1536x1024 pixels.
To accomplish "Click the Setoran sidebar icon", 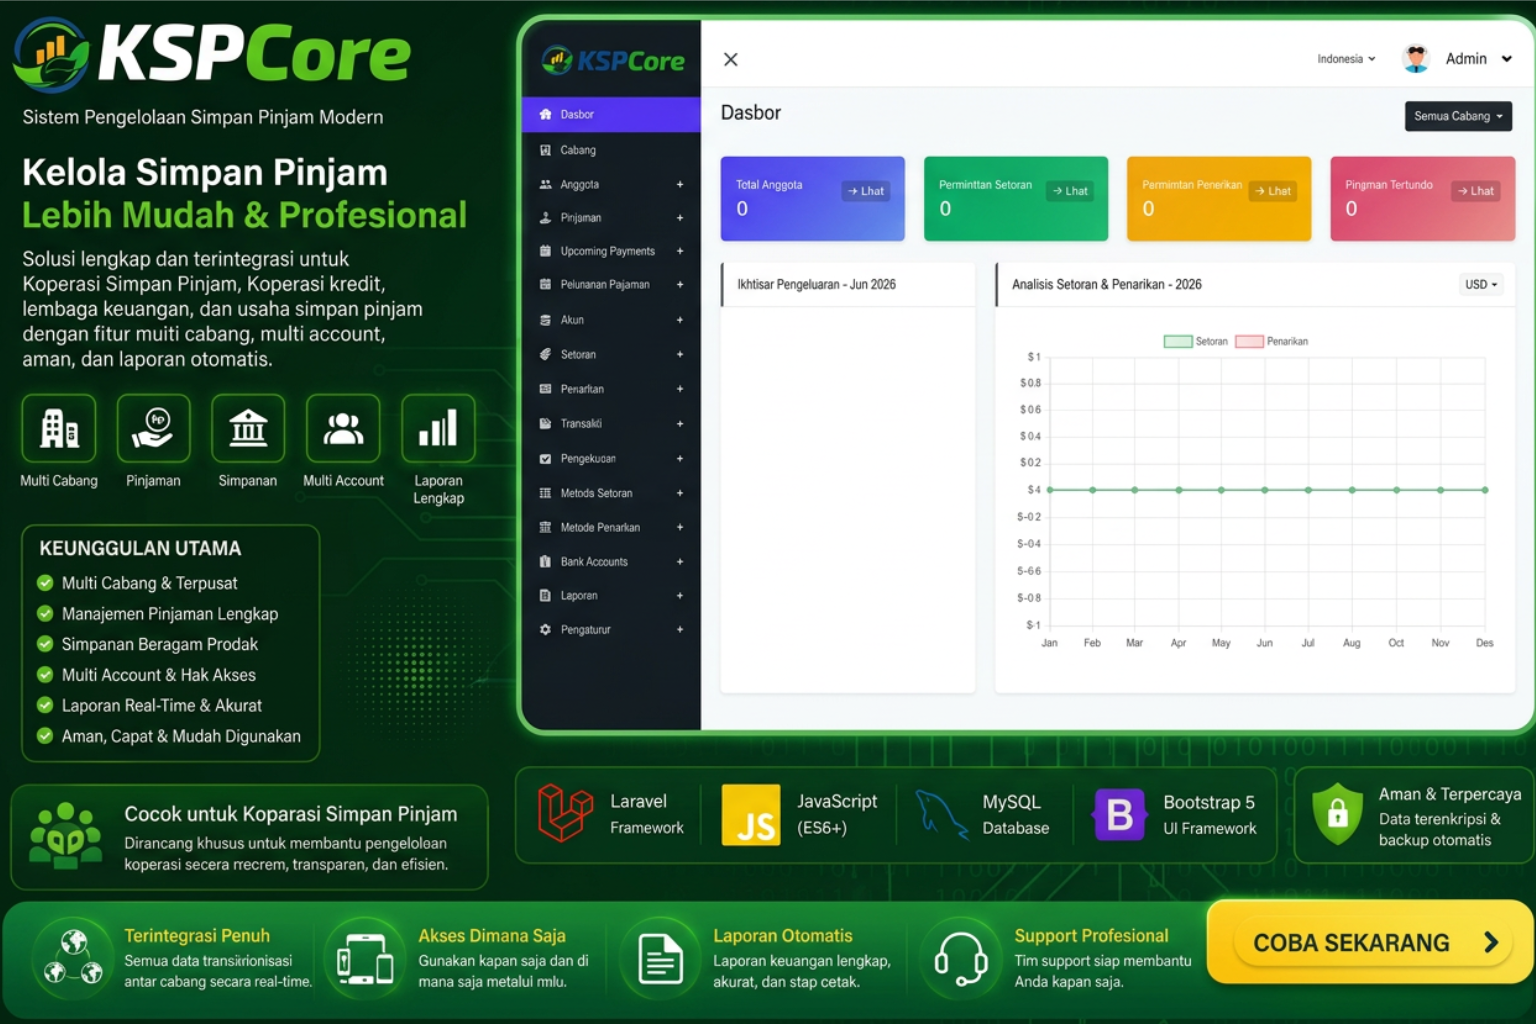I will pyautogui.click(x=545, y=354).
